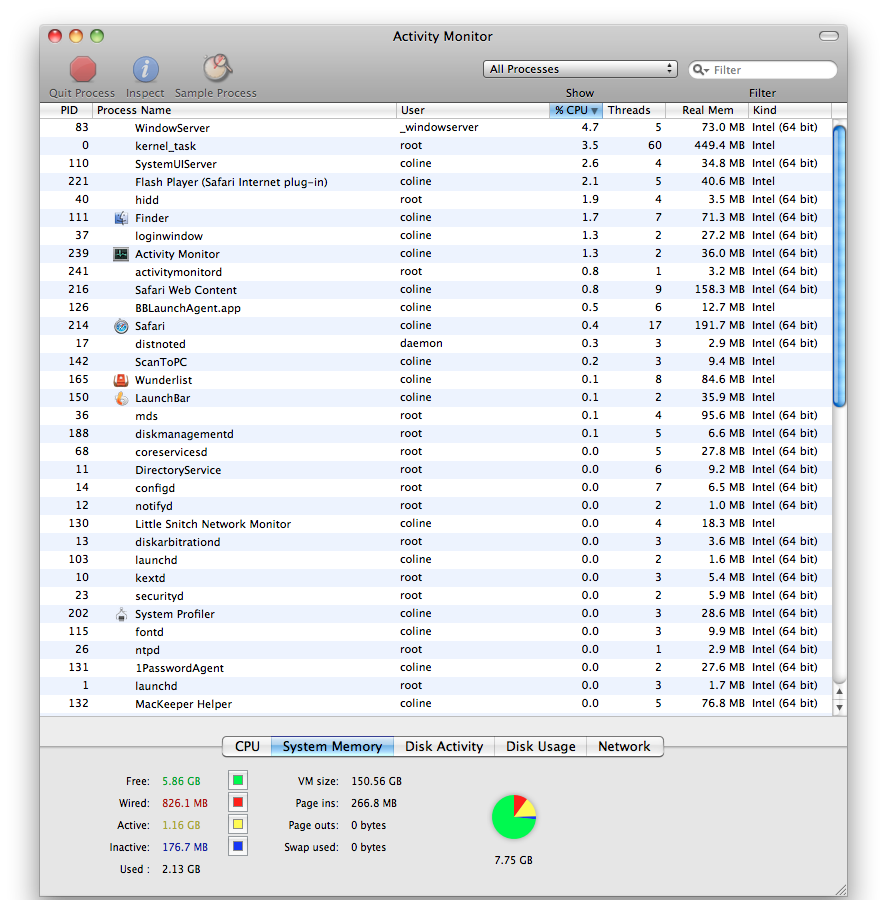Select the DirectoryService process
The width and height of the screenshot is (887, 900).
pos(436,470)
